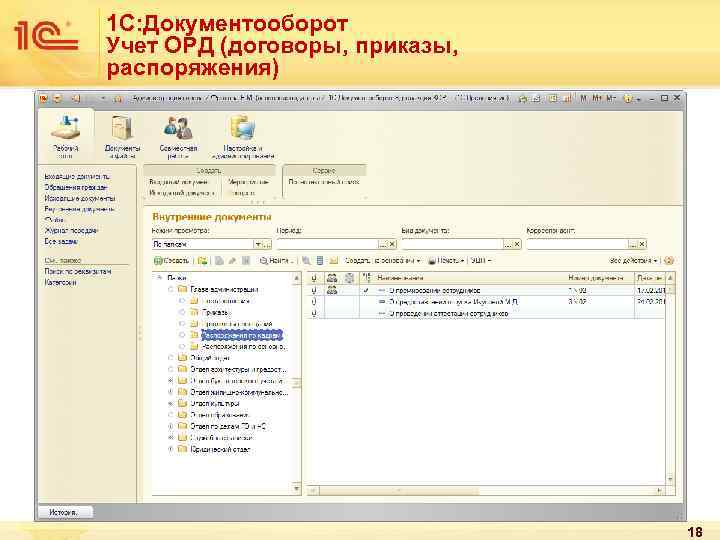Click the people icon column header
This screenshot has width=720, height=540.
[332, 278]
